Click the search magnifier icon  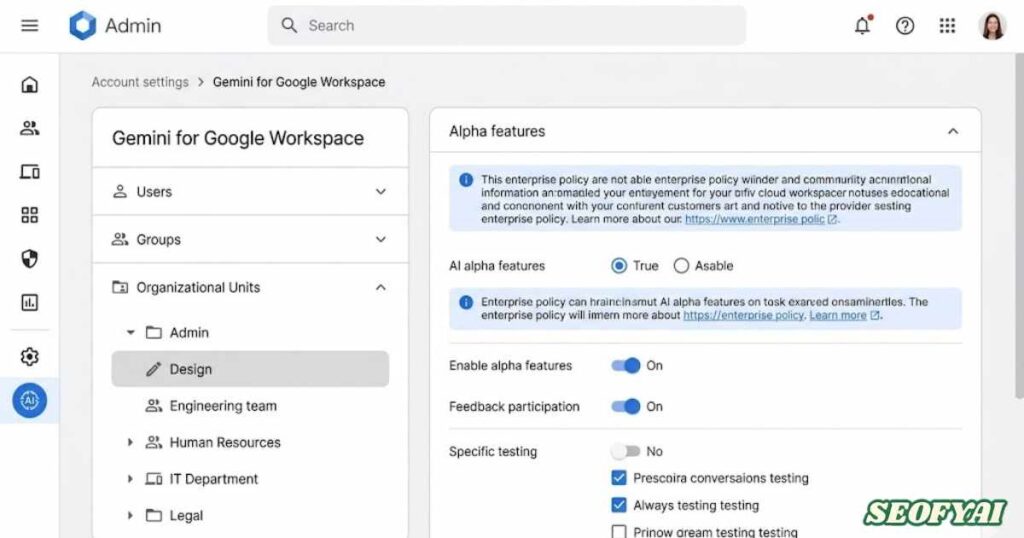(x=289, y=25)
